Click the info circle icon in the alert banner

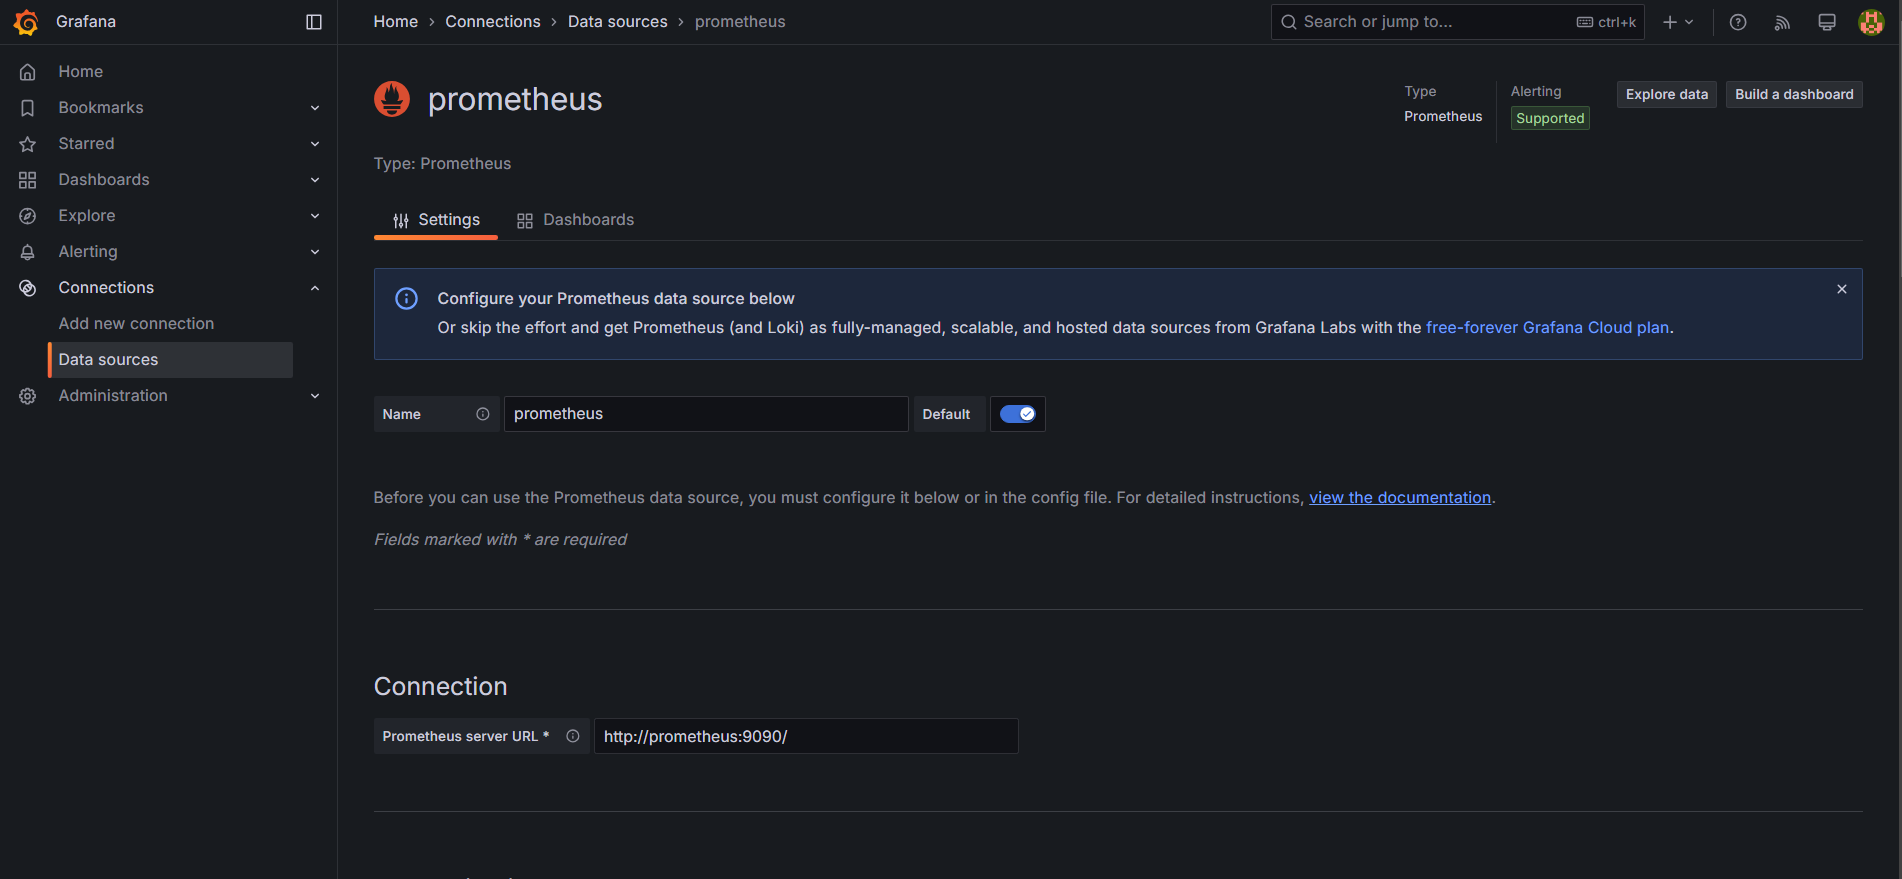pos(407,298)
